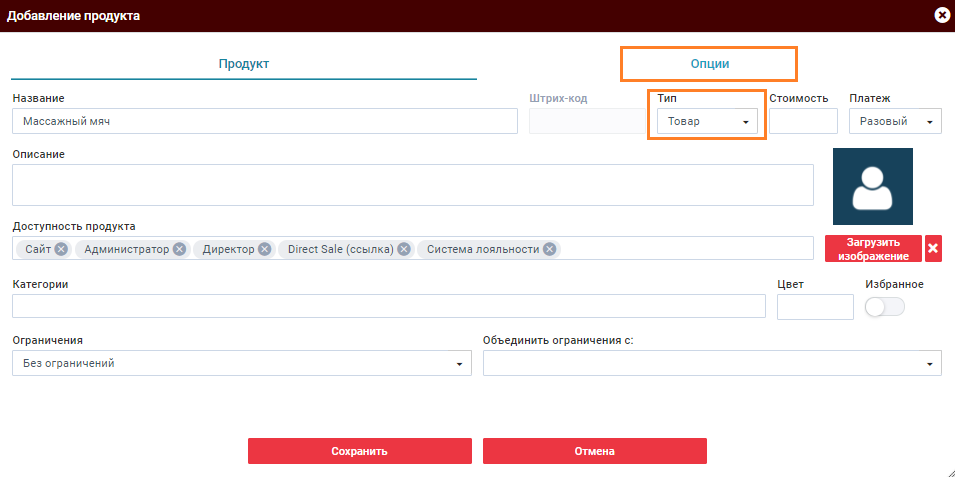Click the Цвет color field
Image resolution: width=955 pixels, height=477 pixels.
[x=814, y=307]
